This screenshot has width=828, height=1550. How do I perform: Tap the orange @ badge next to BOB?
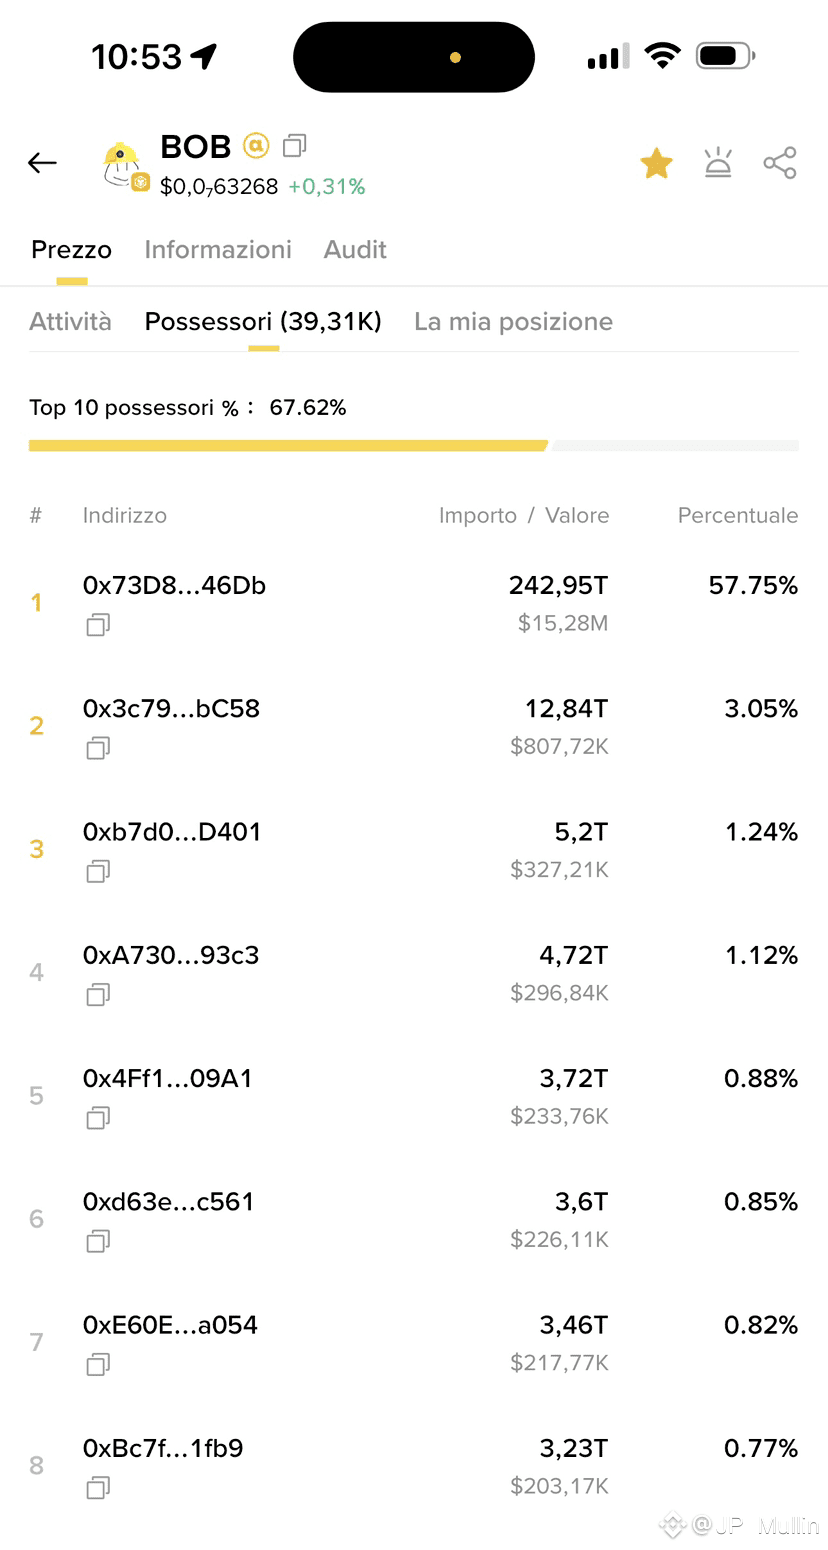256,146
